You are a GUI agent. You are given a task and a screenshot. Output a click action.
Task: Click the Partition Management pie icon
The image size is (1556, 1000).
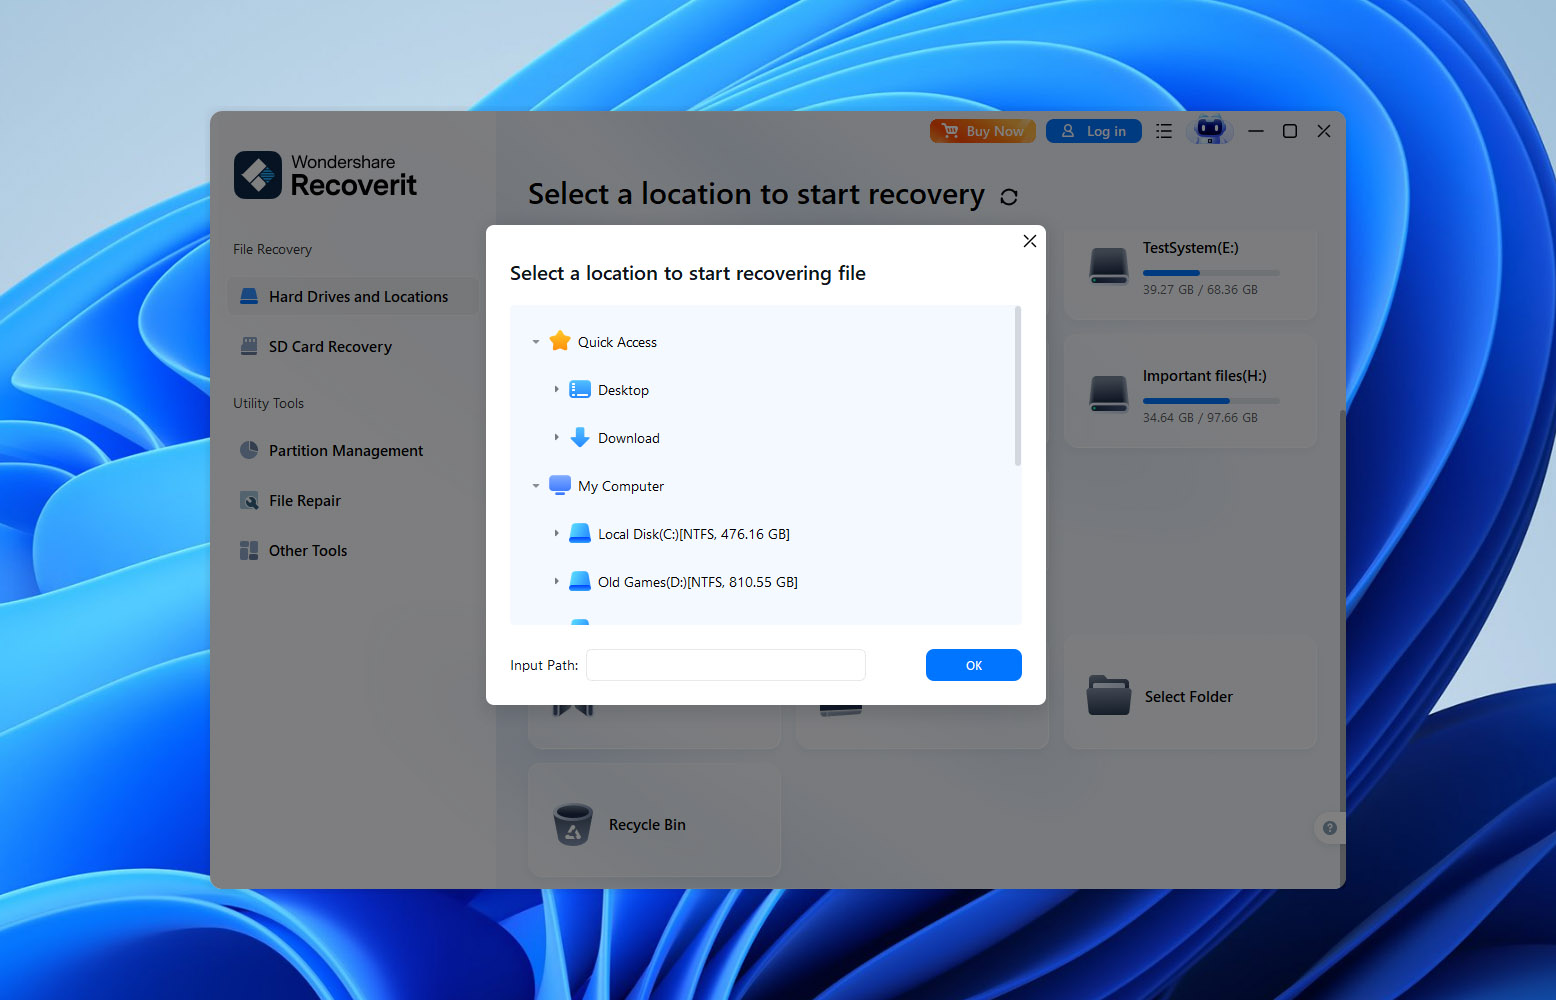point(249,450)
